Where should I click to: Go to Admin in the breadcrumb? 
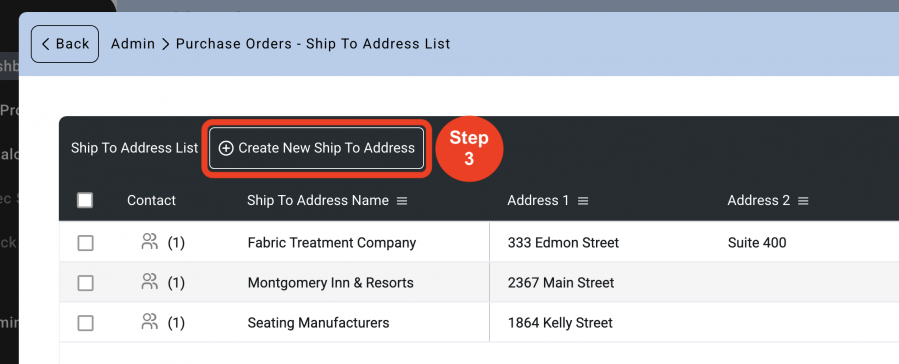[x=133, y=44]
